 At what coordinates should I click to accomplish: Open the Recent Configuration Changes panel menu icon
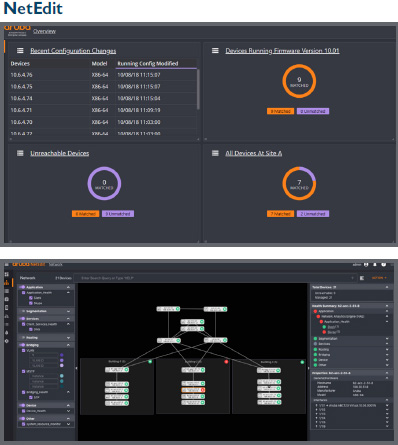[20, 51]
